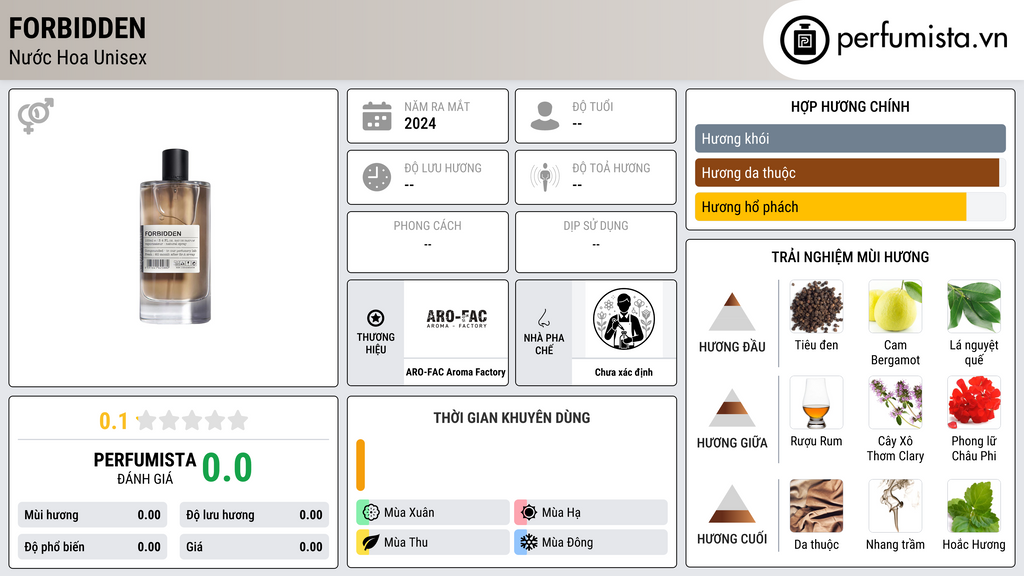Select the Lá nguyệt quế note image
Screen dimensions: 1024x576
(974, 306)
